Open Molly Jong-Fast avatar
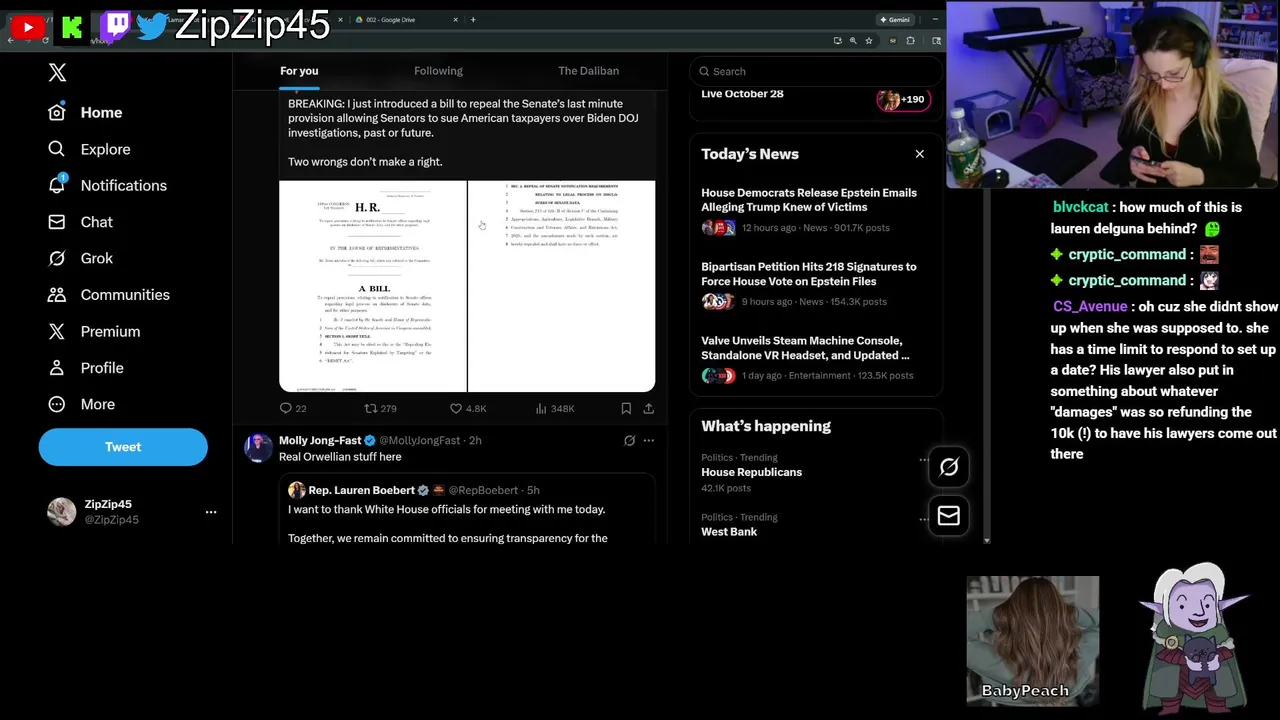The image size is (1280, 720). (x=258, y=448)
